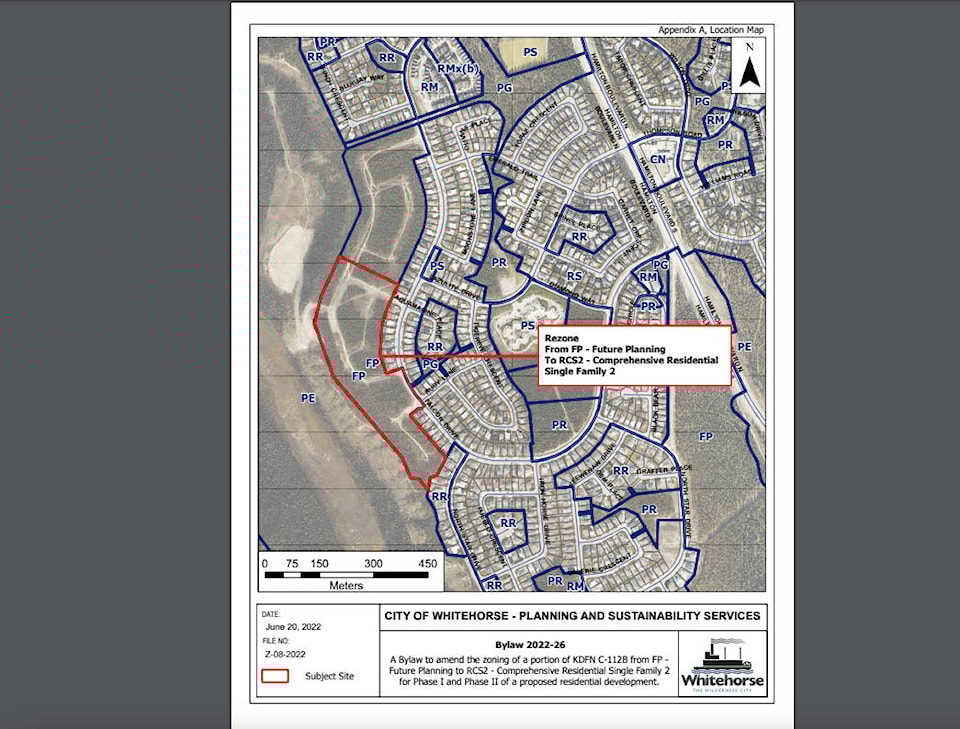Click the bylaw description paragraph about KDFN C-112B
The image size is (960, 729).
(530, 671)
